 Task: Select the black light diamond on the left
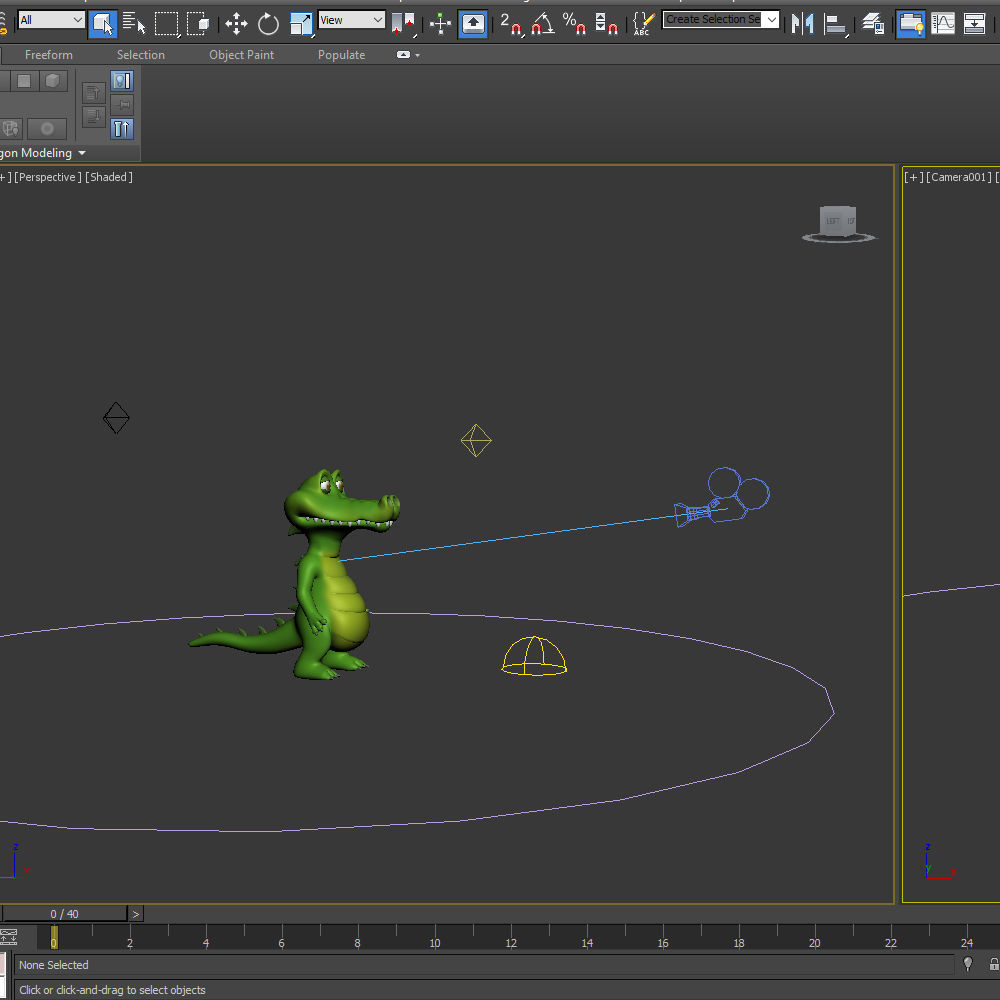pos(116,418)
